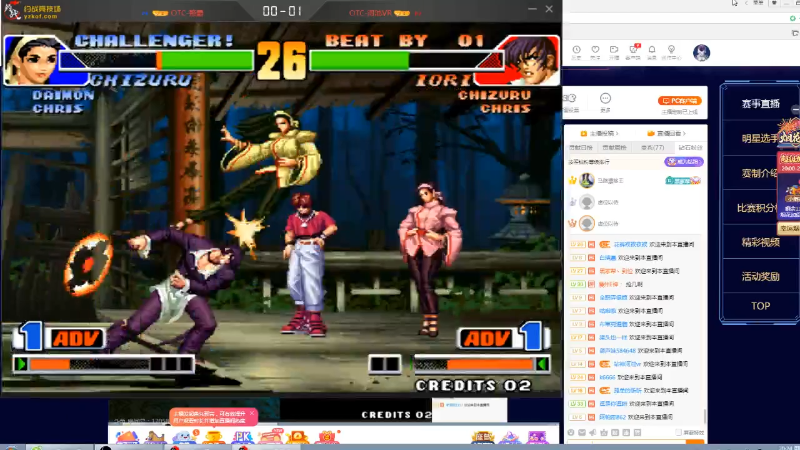
Task: Click the browser heart favorites icon
Action: [x=774, y=3]
